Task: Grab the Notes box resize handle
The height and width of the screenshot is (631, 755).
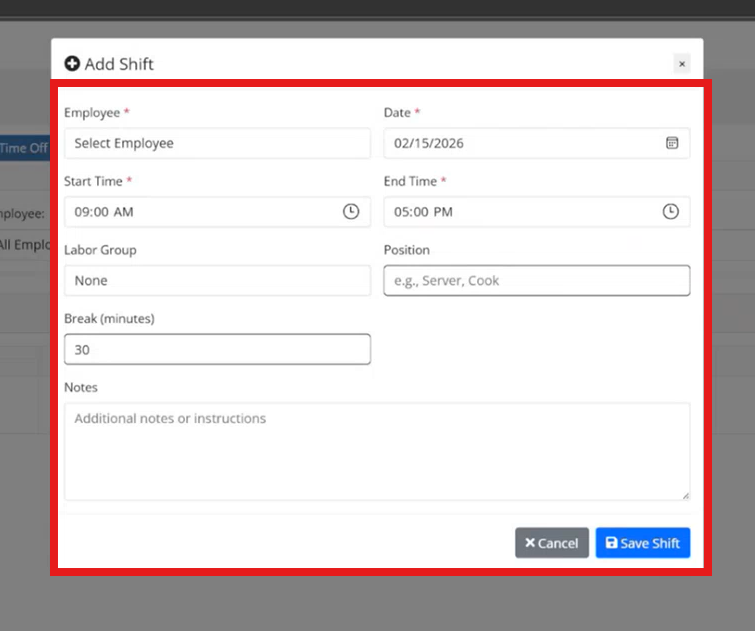Action: tap(685, 495)
